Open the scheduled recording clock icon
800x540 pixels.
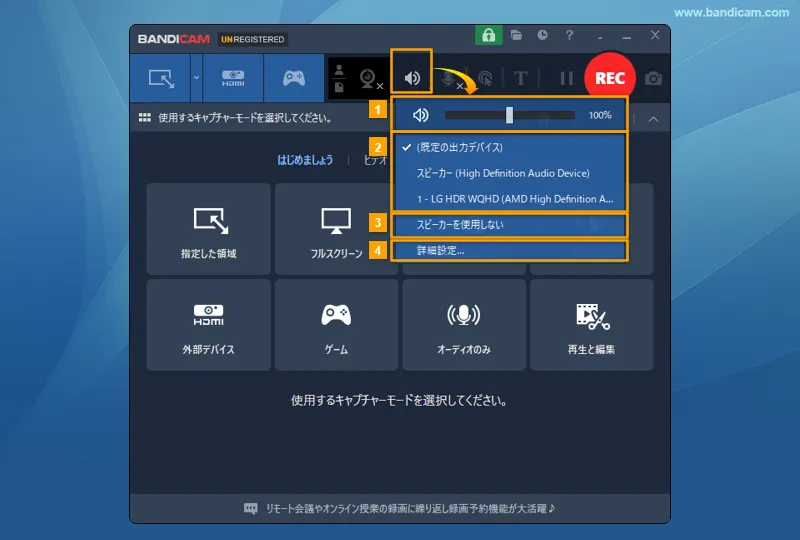pyautogui.click(x=542, y=35)
